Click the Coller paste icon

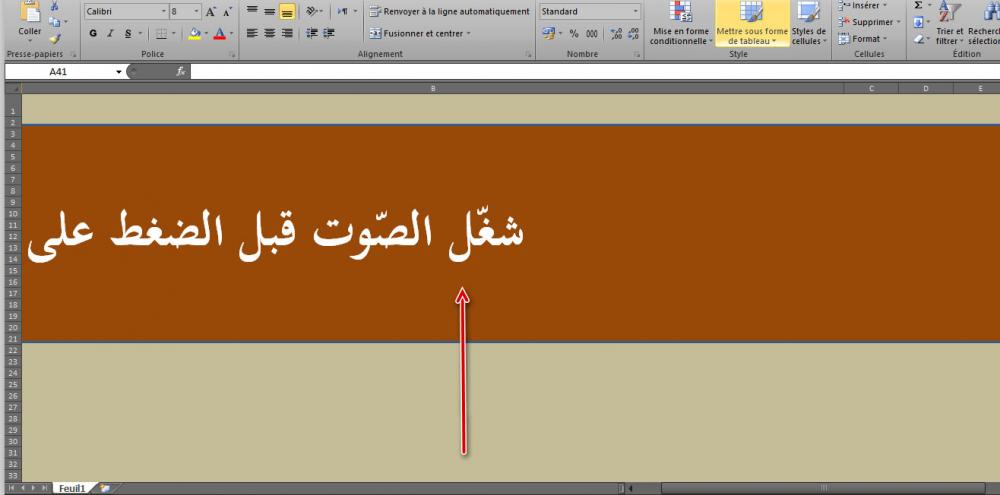tap(29, 11)
